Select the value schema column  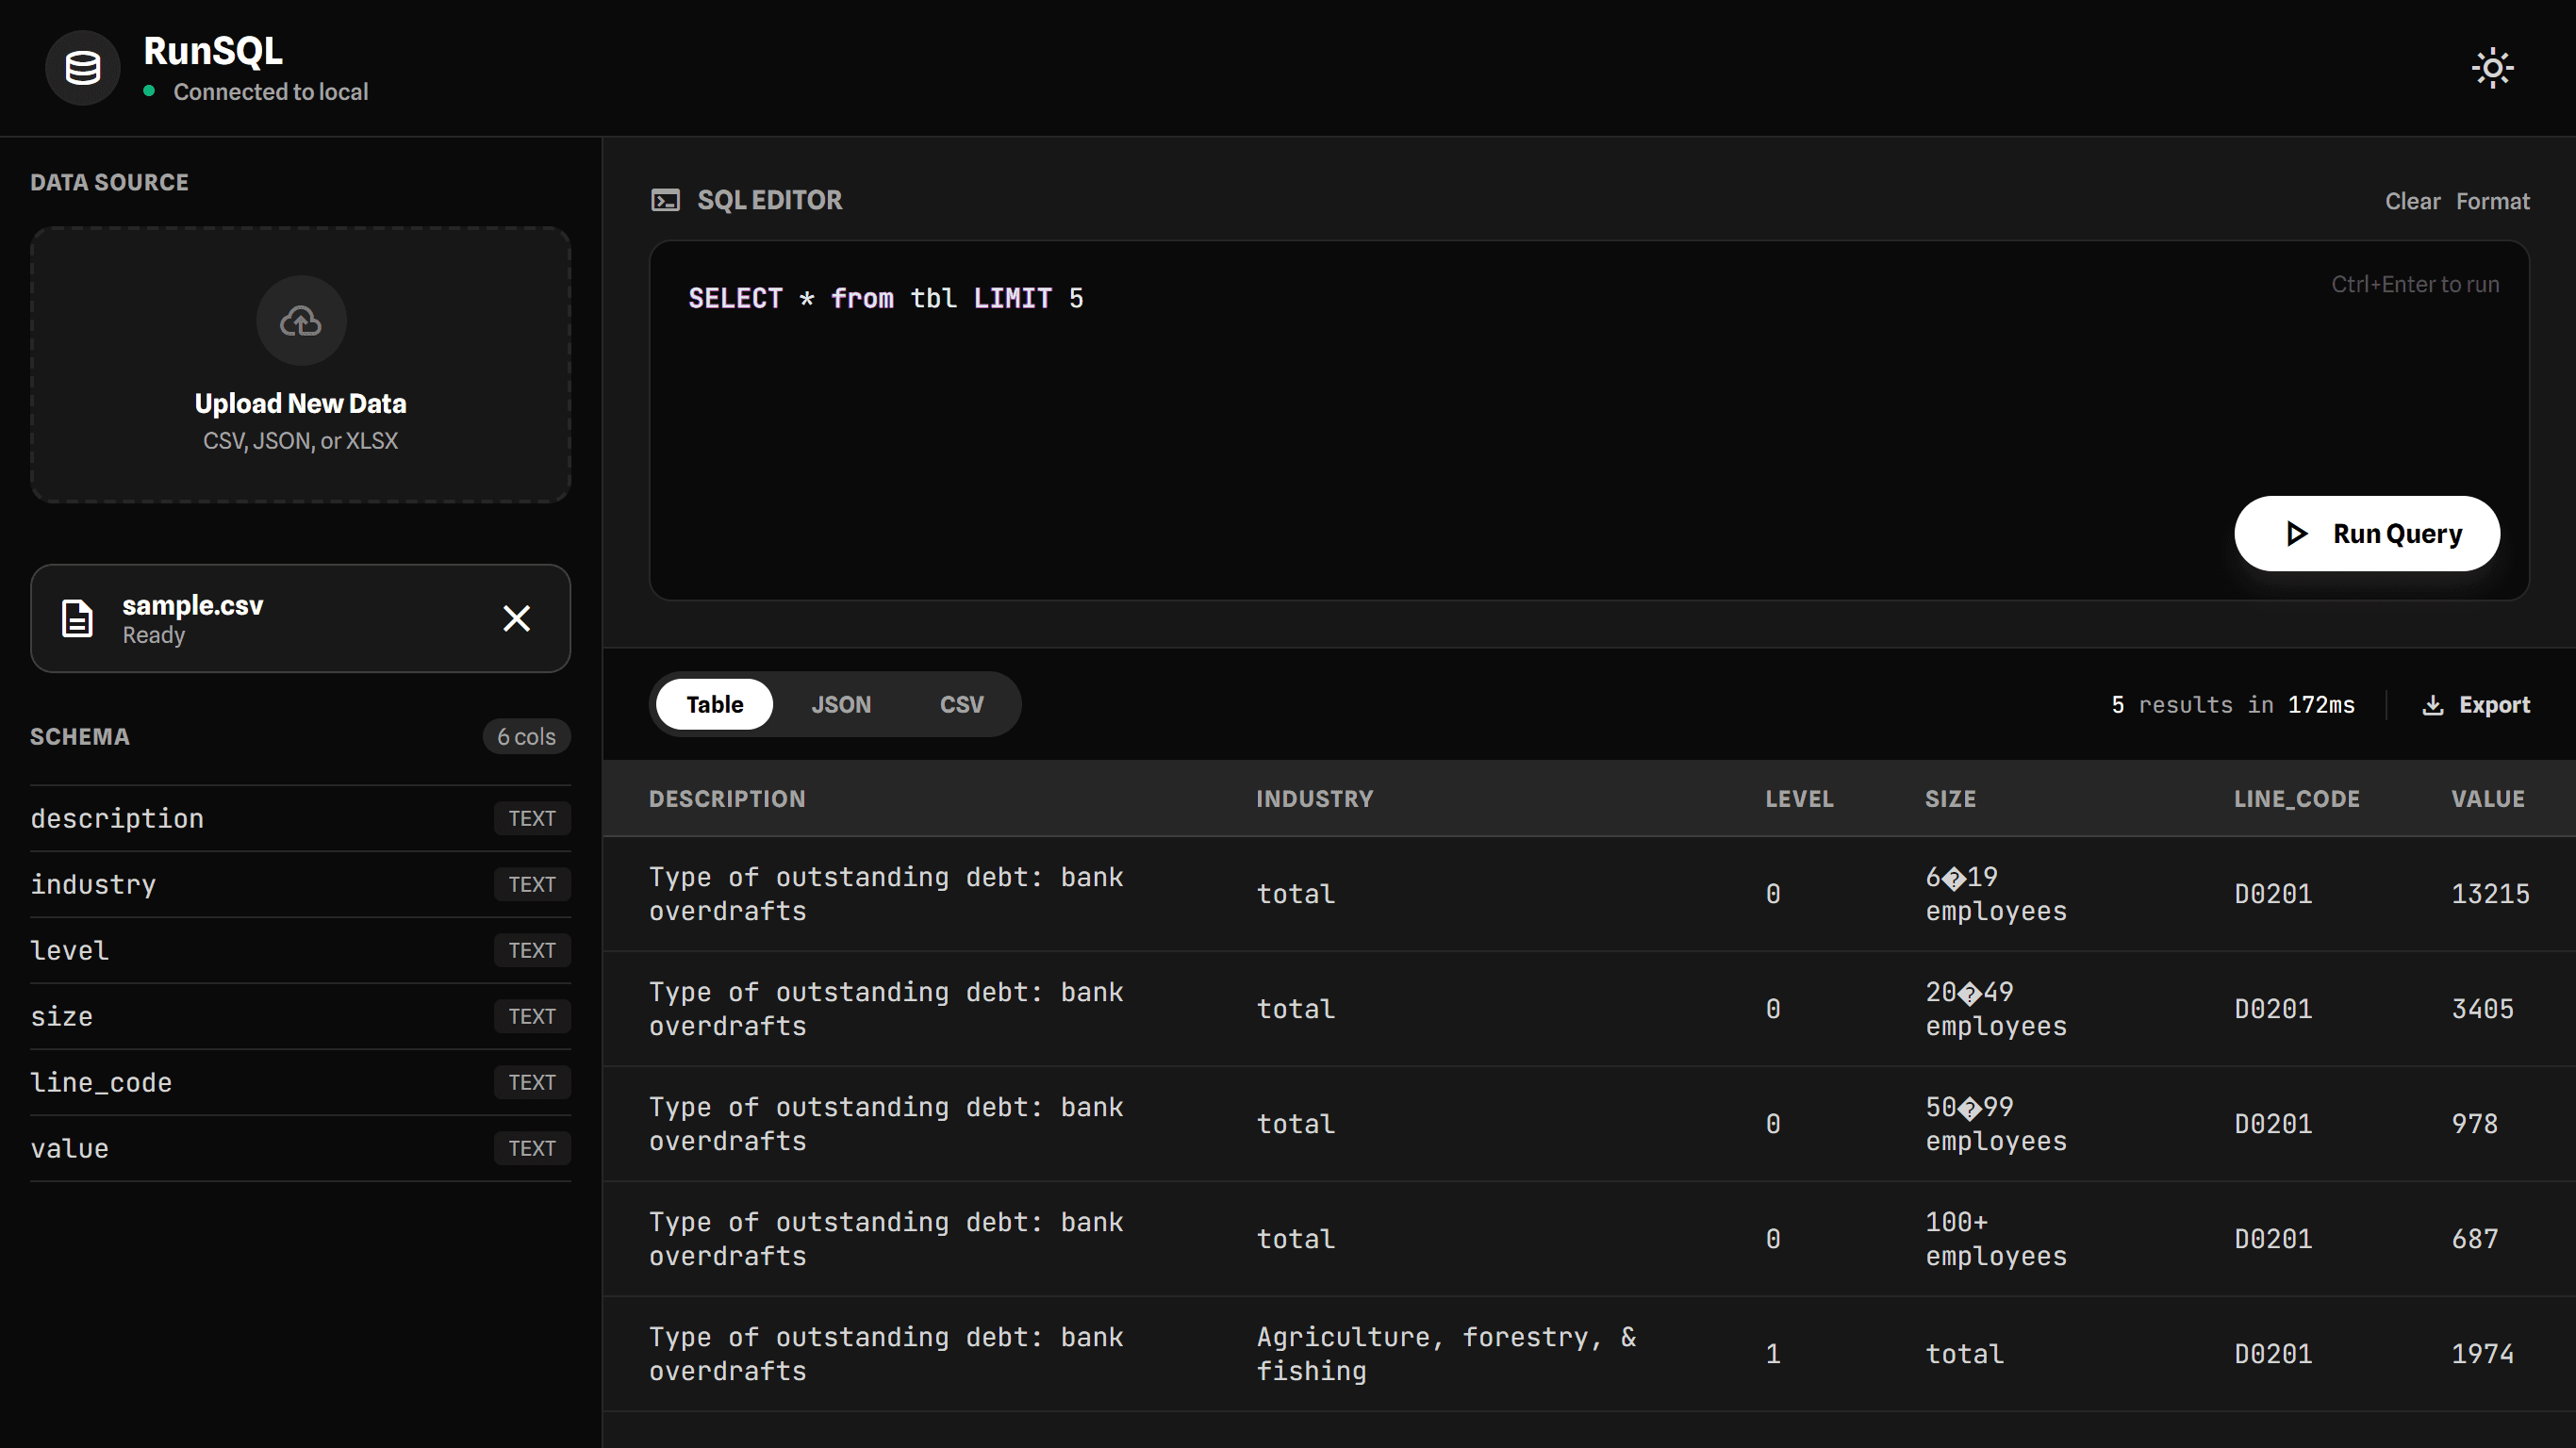[300, 1148]
